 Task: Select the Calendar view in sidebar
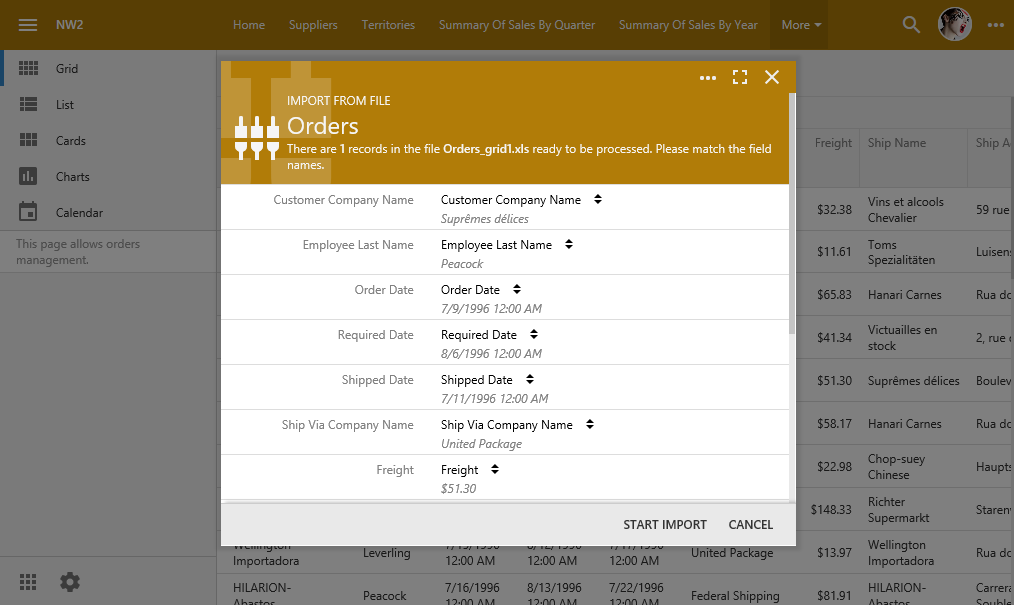79,213
